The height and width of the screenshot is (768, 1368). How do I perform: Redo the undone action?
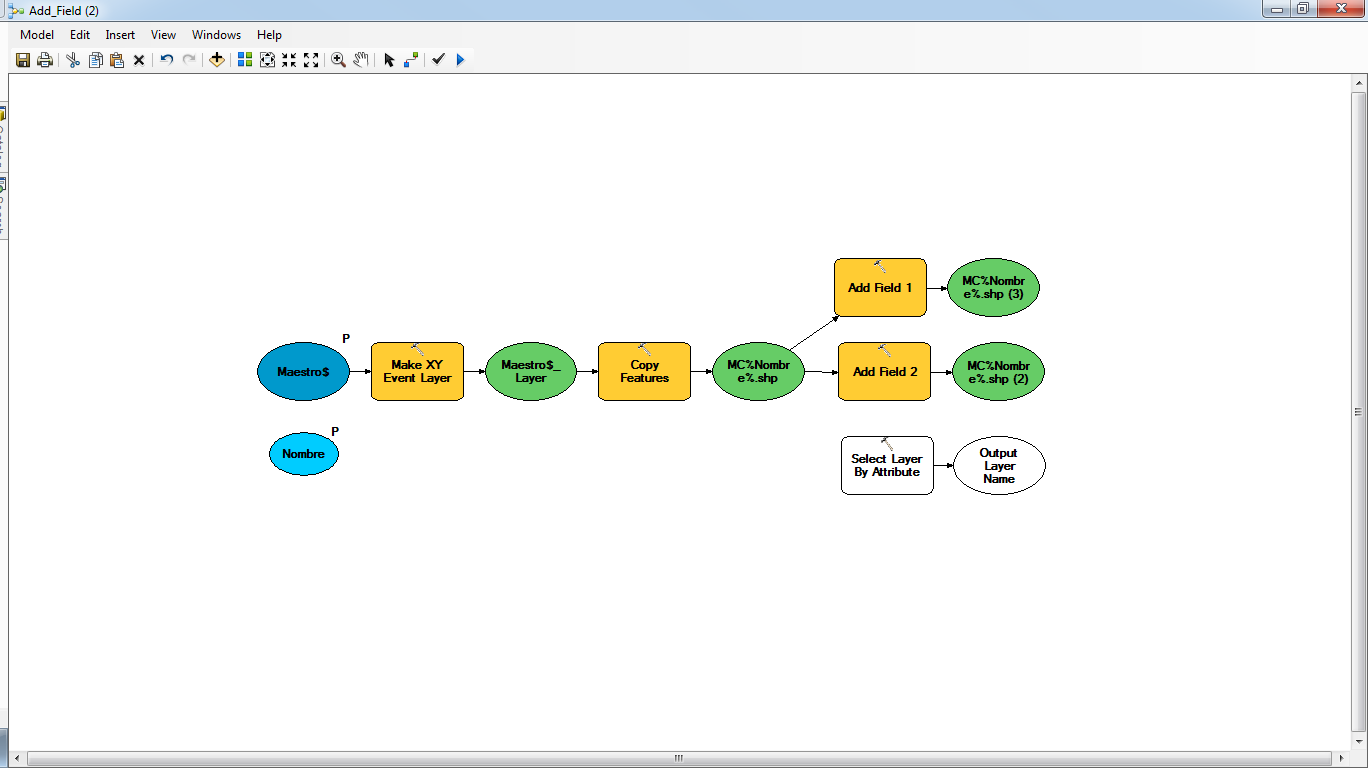tap(189, 60)
